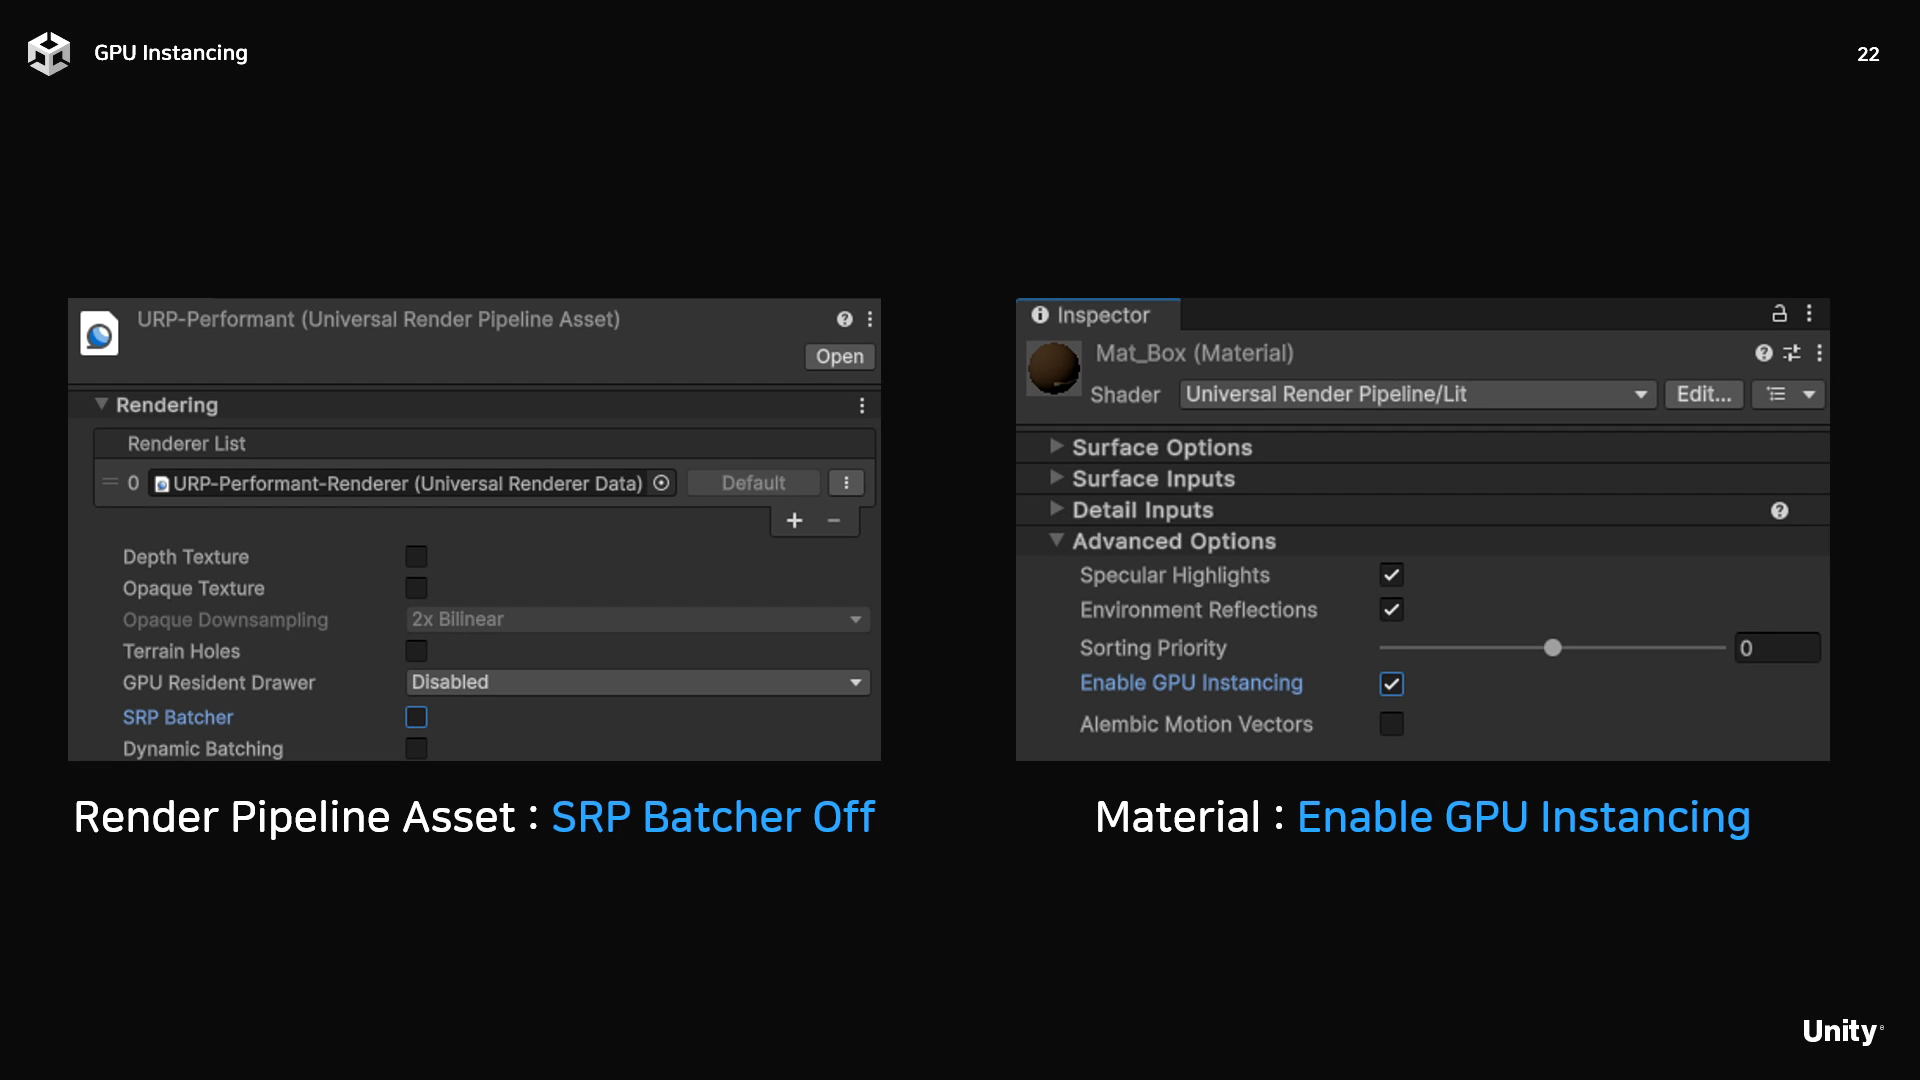This screenshot has height=1080, width=1920.
Task: Open the material preset sliders icon
Action: pos(1791,353)
